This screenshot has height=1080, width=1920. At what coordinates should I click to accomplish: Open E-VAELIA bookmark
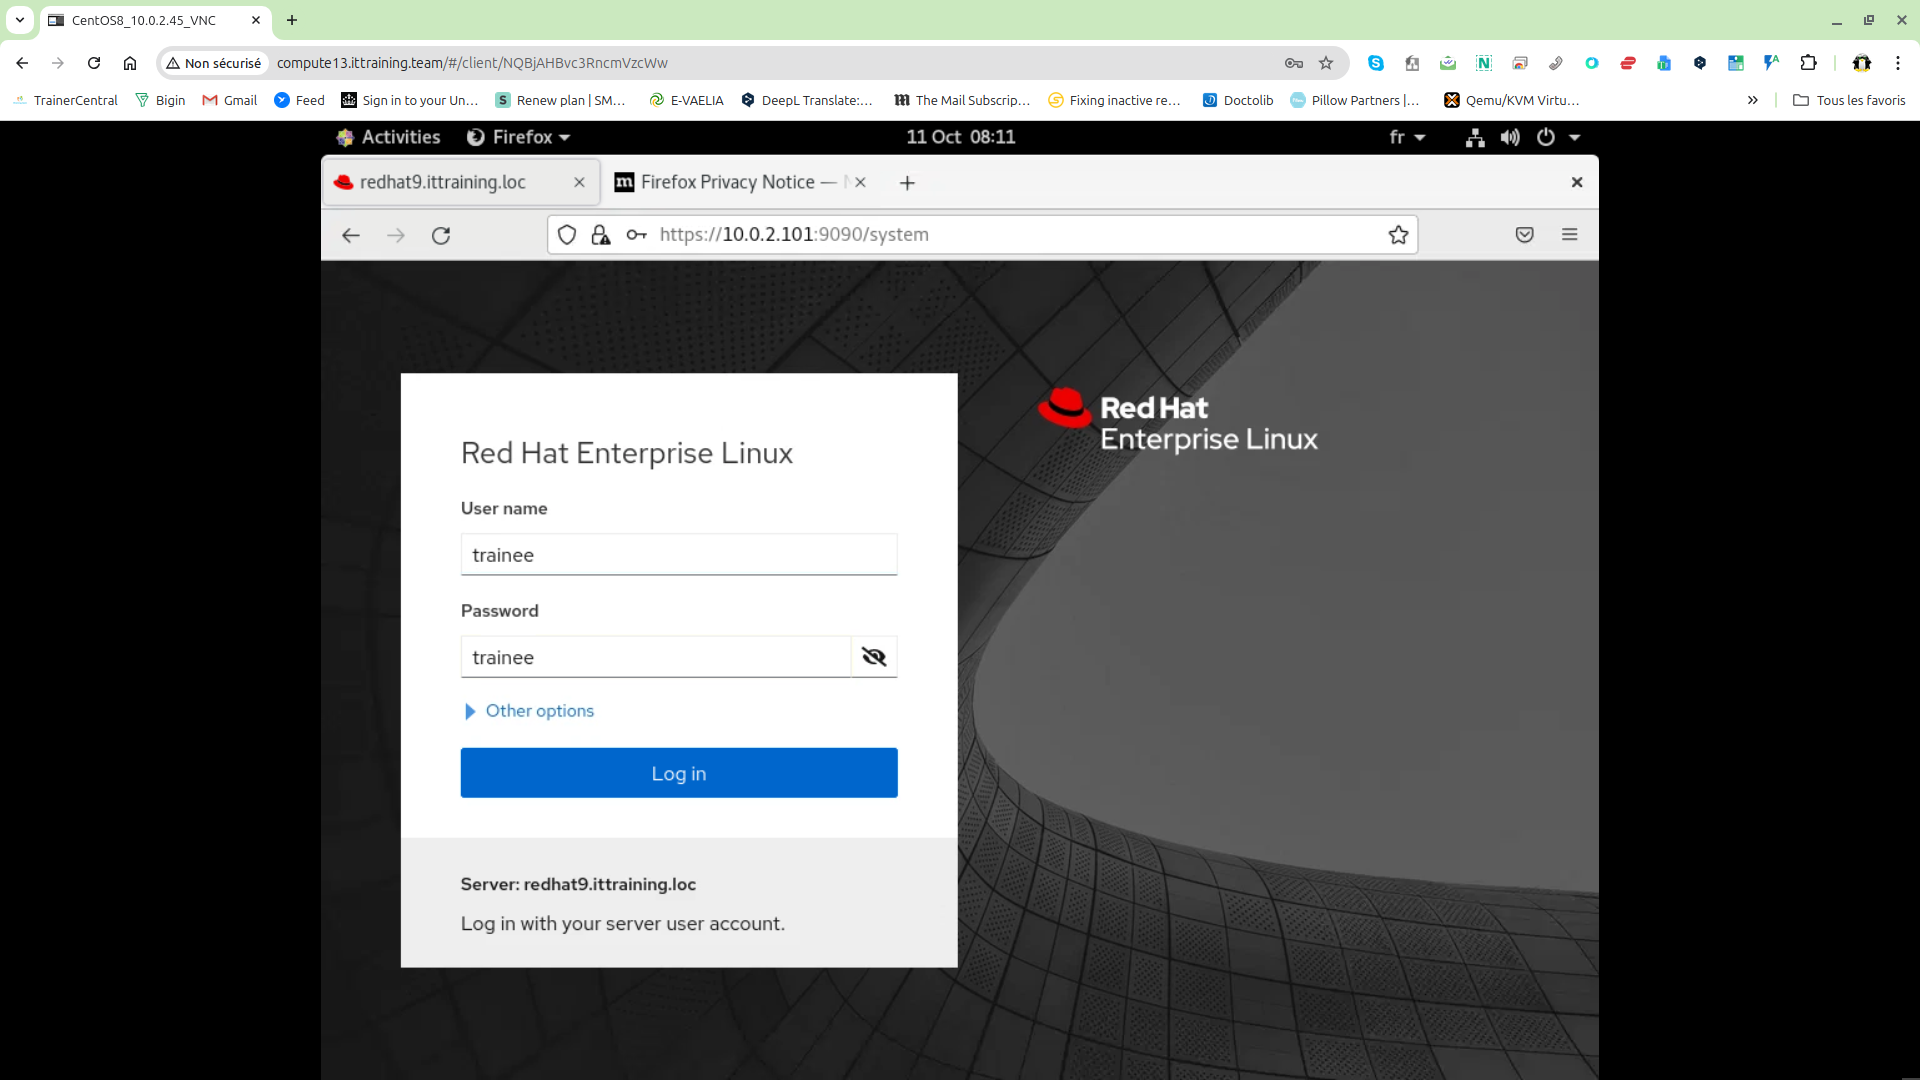686,100
